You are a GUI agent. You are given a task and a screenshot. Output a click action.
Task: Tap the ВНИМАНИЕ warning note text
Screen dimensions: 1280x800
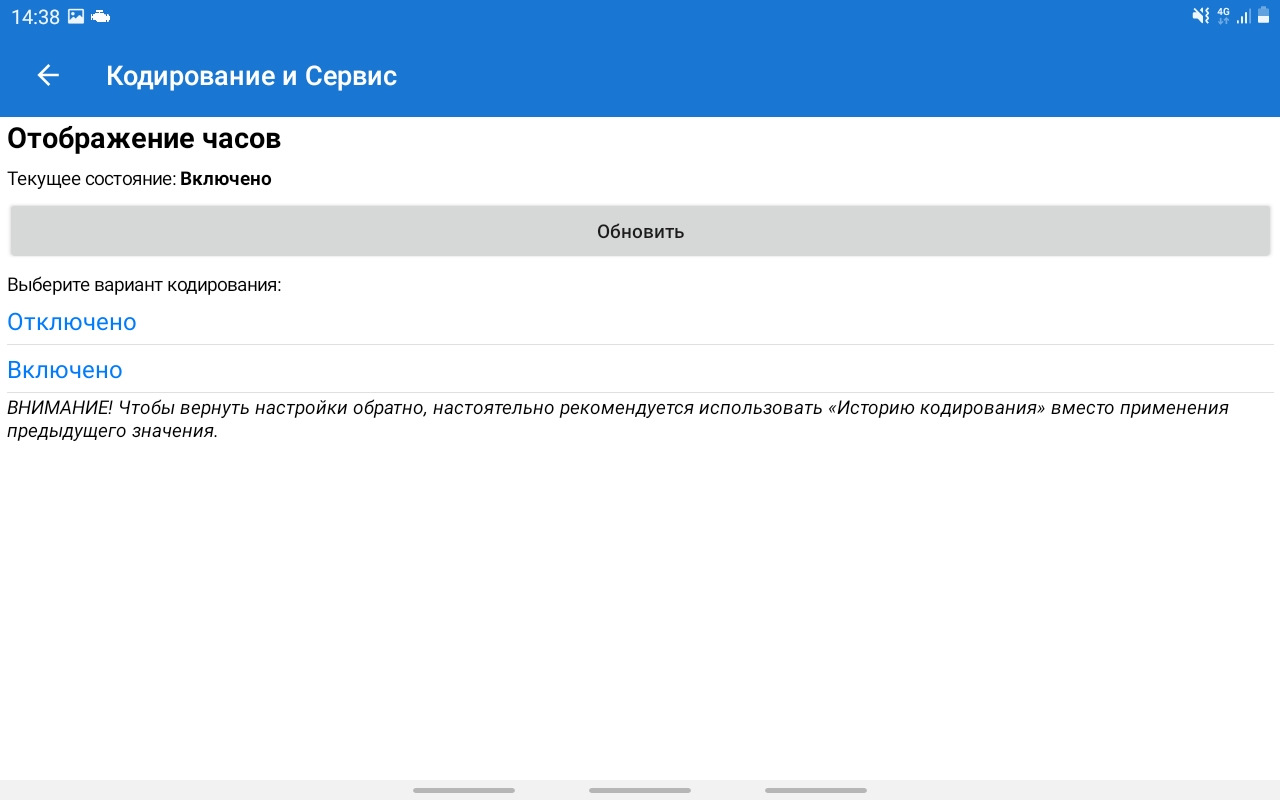point(618,420)
